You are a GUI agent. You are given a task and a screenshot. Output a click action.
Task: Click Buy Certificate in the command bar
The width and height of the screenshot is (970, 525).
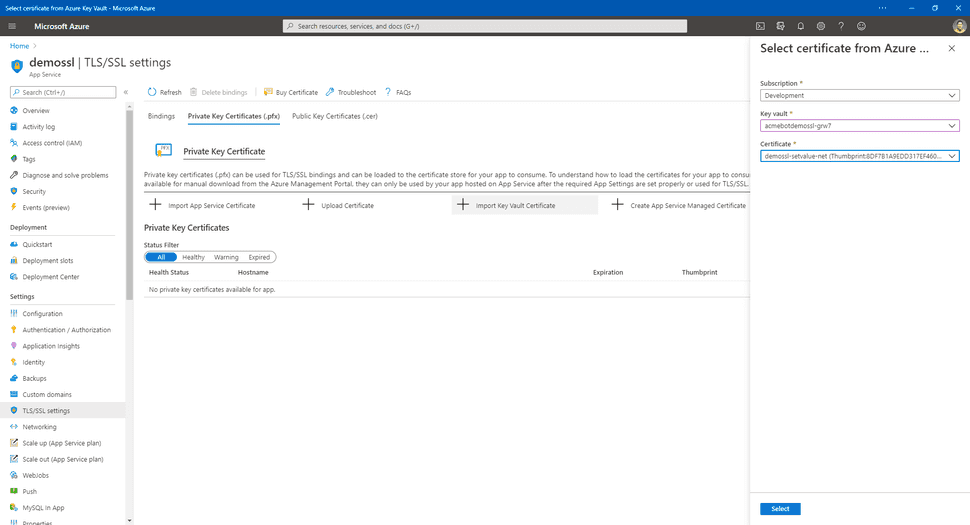coord(291,92)
